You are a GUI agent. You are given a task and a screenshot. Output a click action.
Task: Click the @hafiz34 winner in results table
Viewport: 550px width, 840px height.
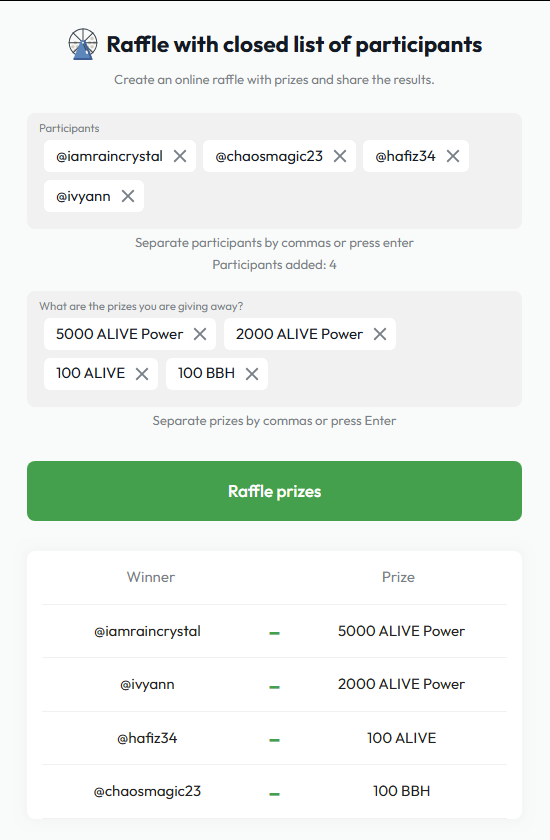click(147, 738)
